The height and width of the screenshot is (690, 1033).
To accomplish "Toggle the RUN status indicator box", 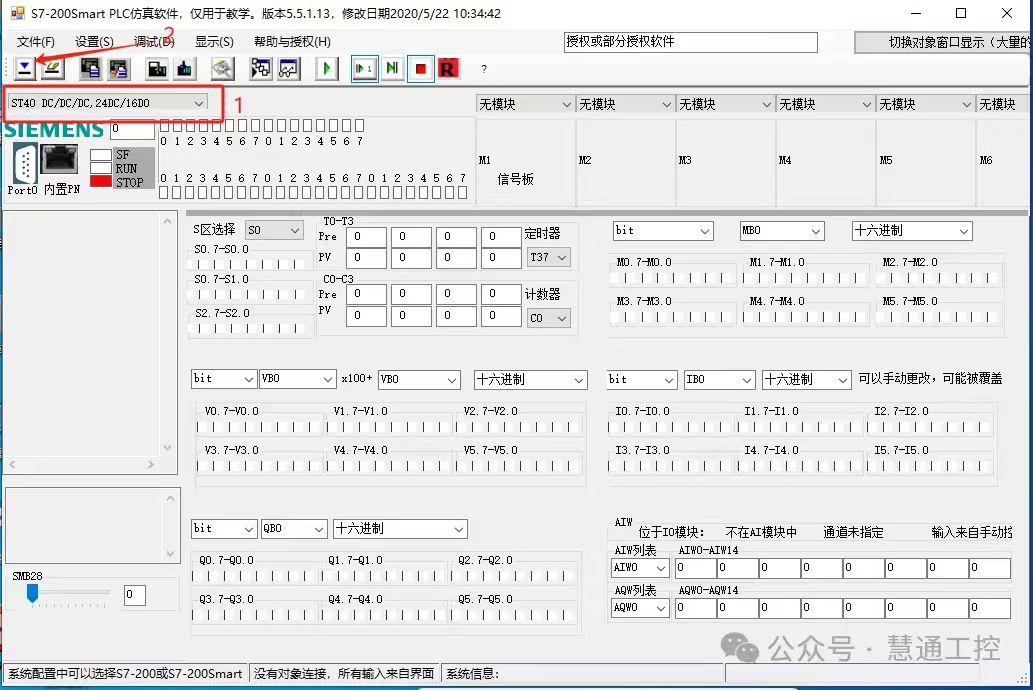I will 101,169.
